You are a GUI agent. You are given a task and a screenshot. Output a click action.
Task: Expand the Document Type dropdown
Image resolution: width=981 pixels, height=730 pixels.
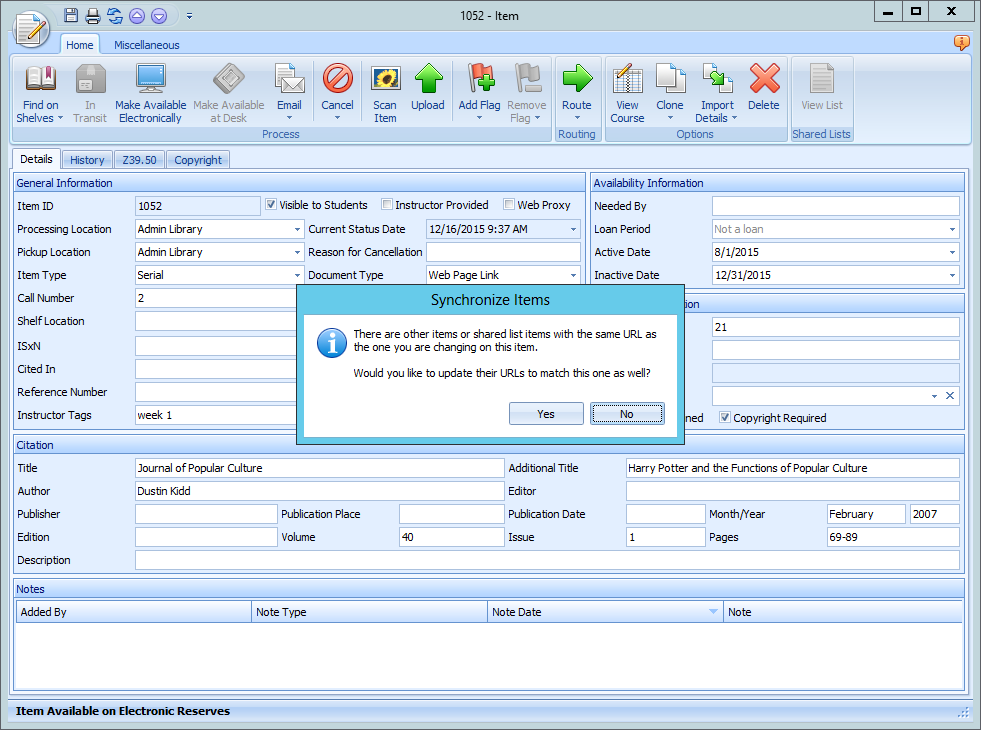(x=570, y=275)
